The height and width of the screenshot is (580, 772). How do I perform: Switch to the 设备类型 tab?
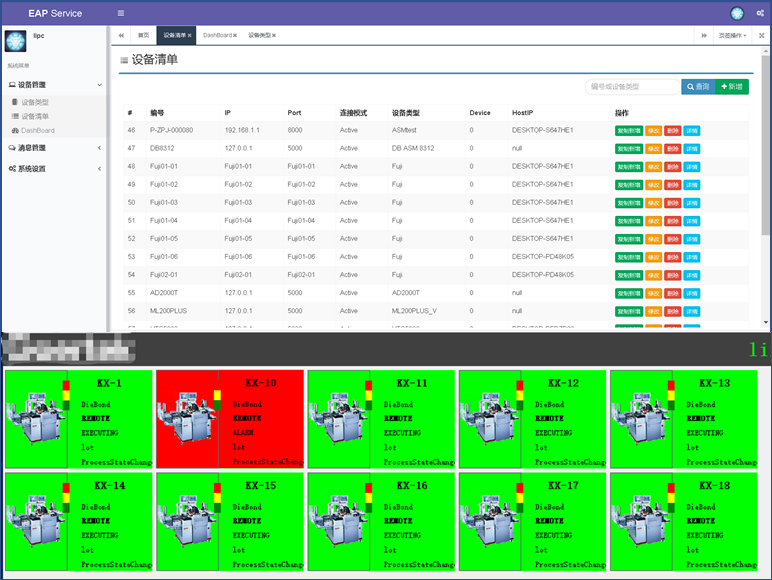(x=261, y=35)
